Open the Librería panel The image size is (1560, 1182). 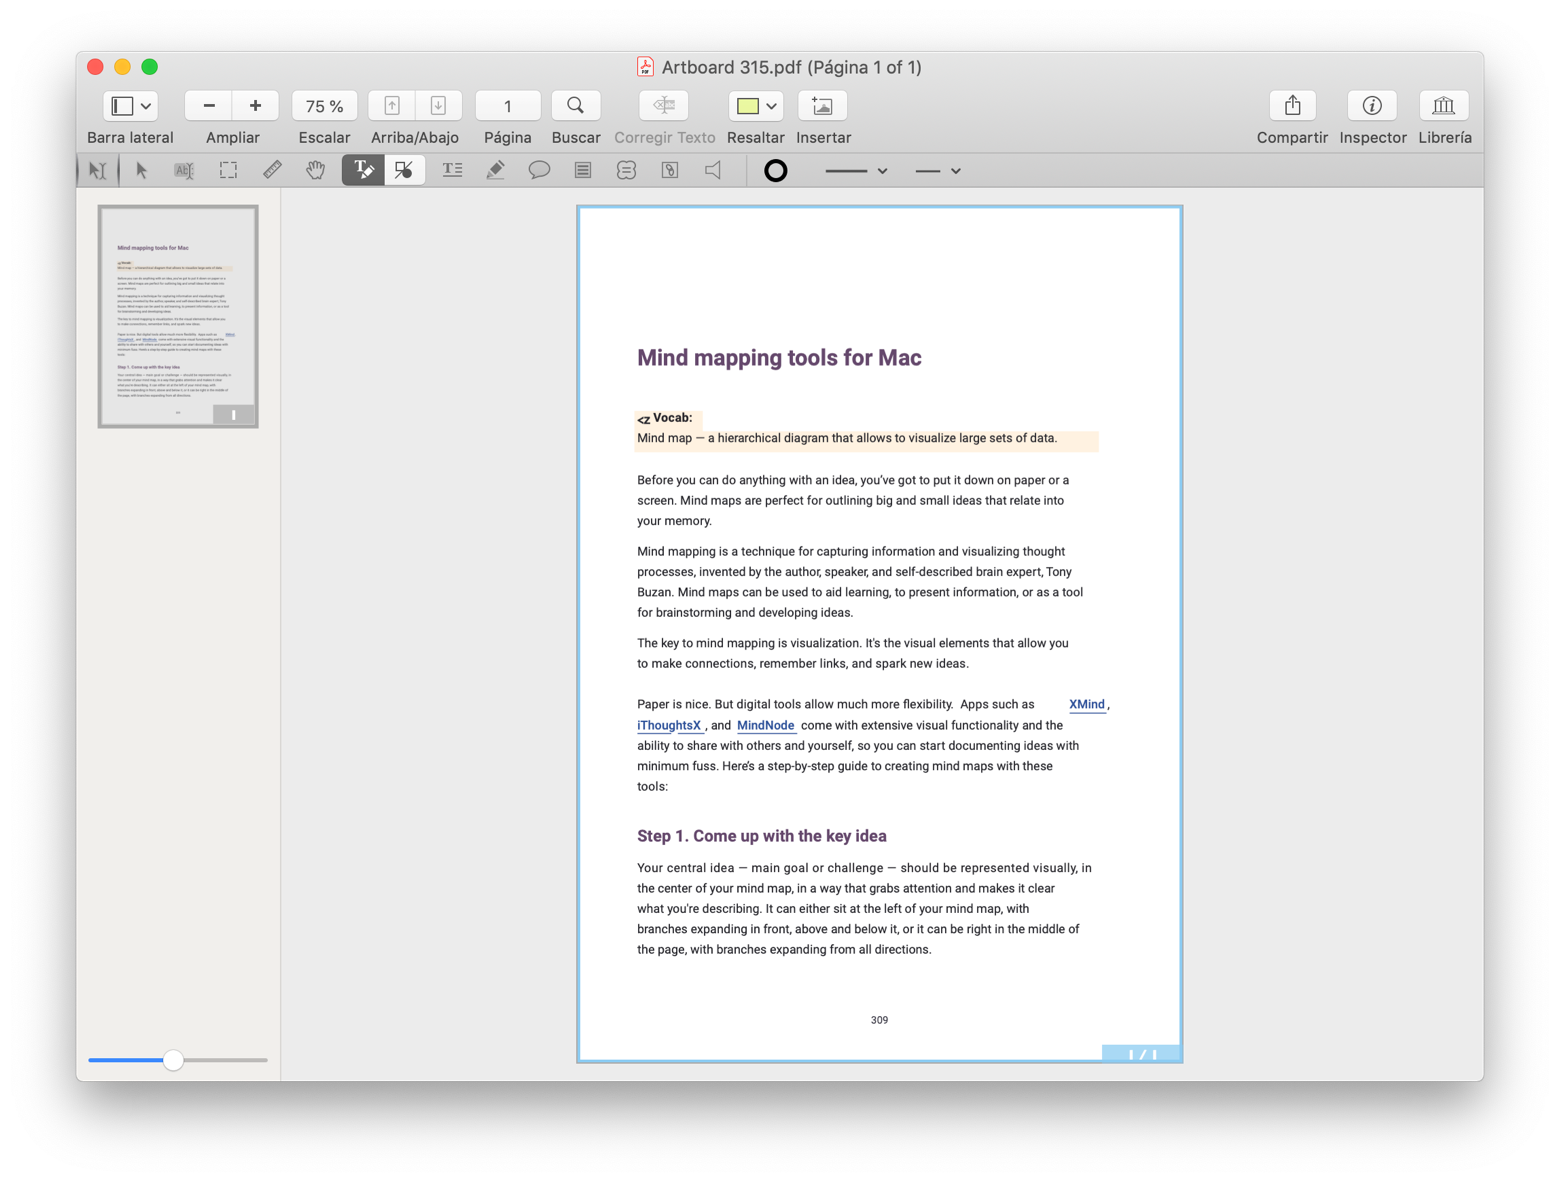click(x=1443, y=105)
